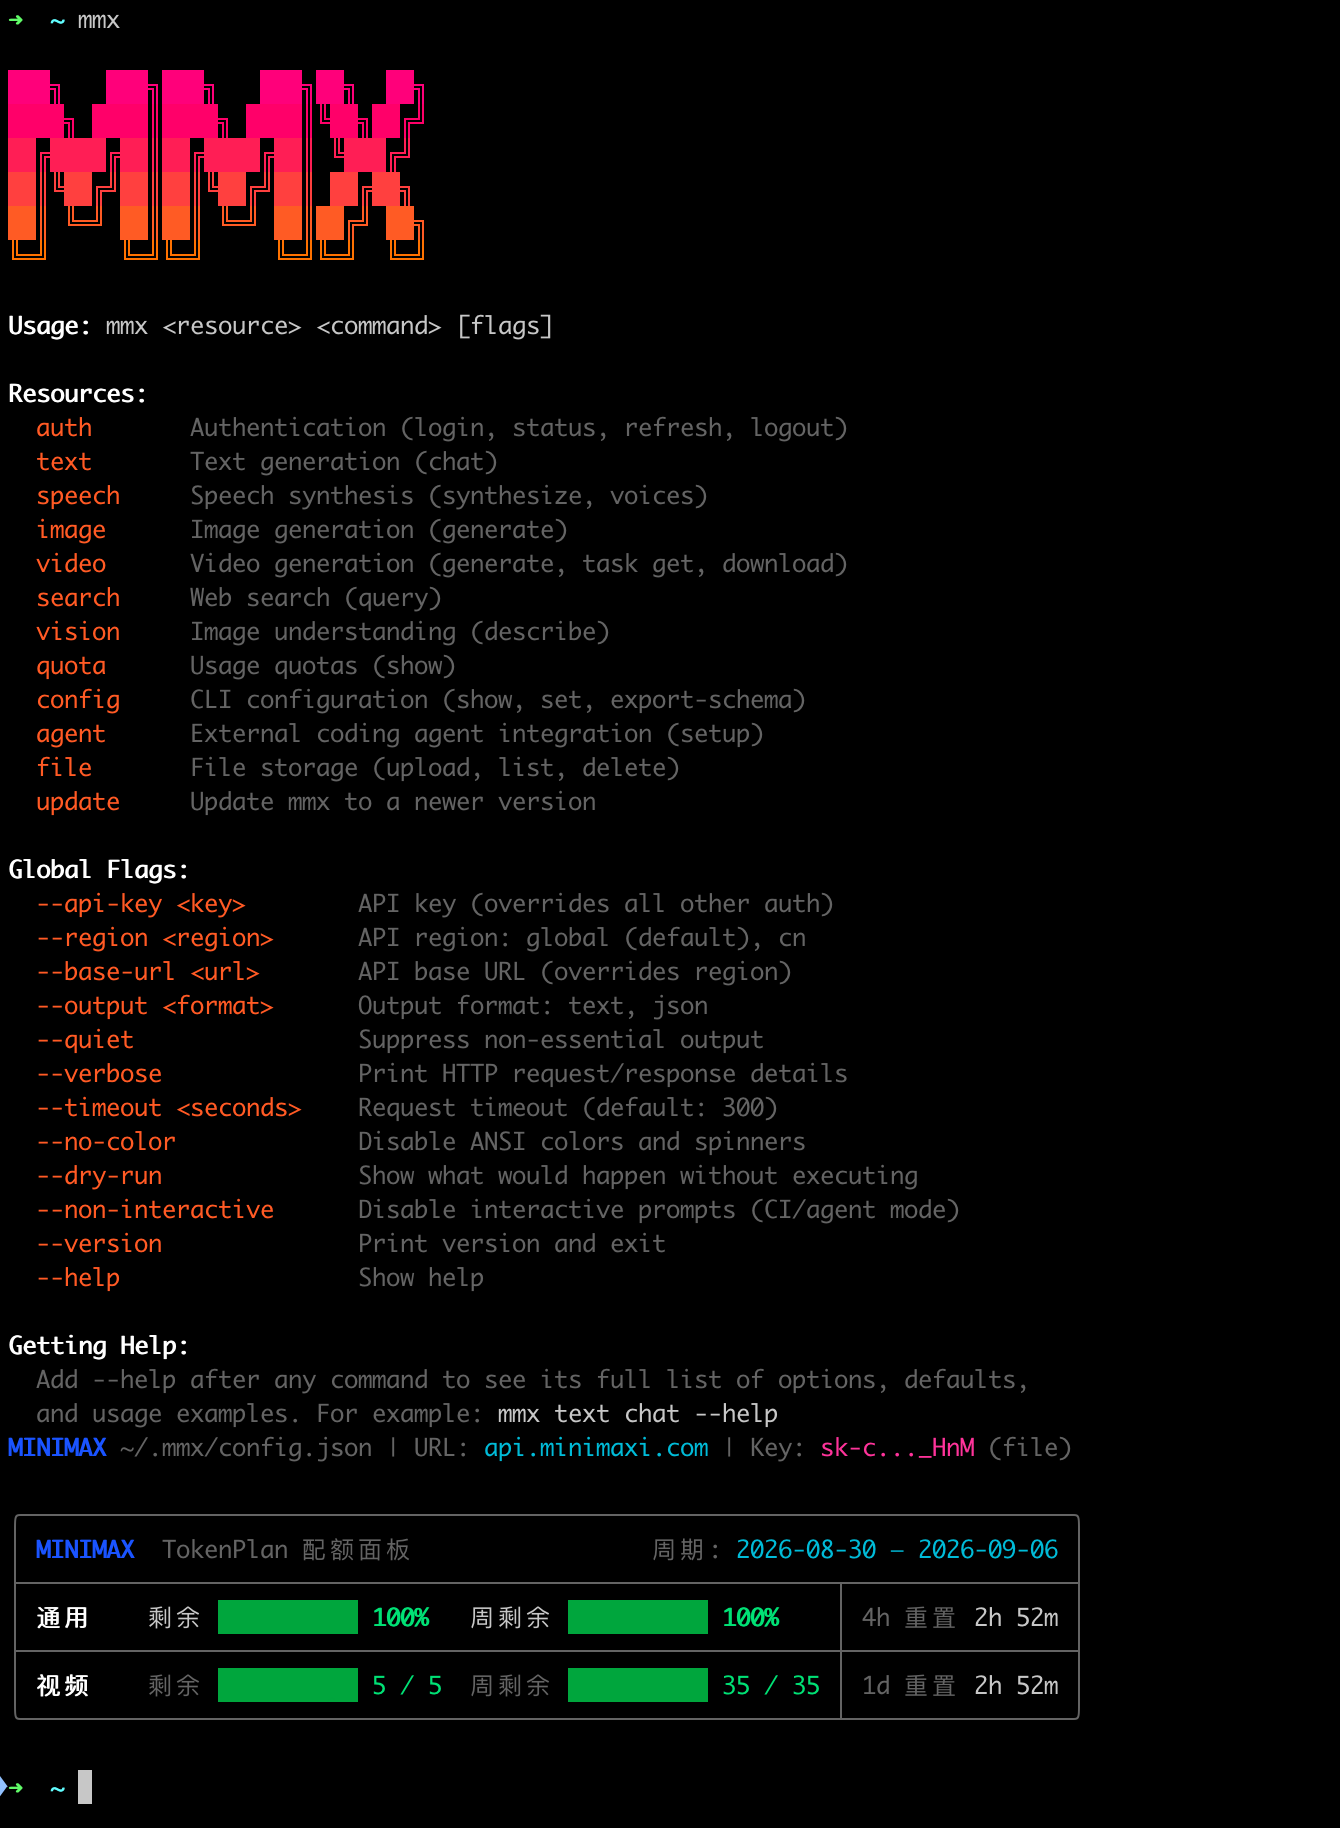Open the api.minimaxi.com URL
This screenshot has height=1828, width=1340.
596,1448
